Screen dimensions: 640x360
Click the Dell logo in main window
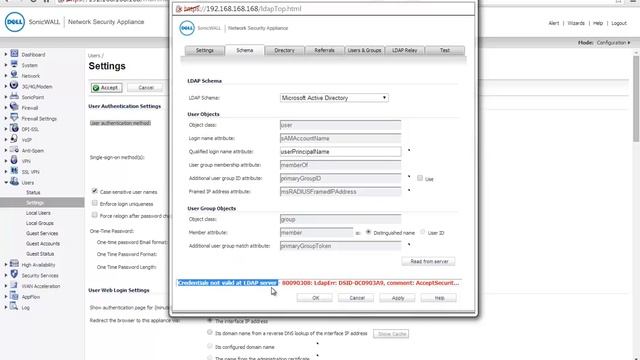[x=15, y=22]
